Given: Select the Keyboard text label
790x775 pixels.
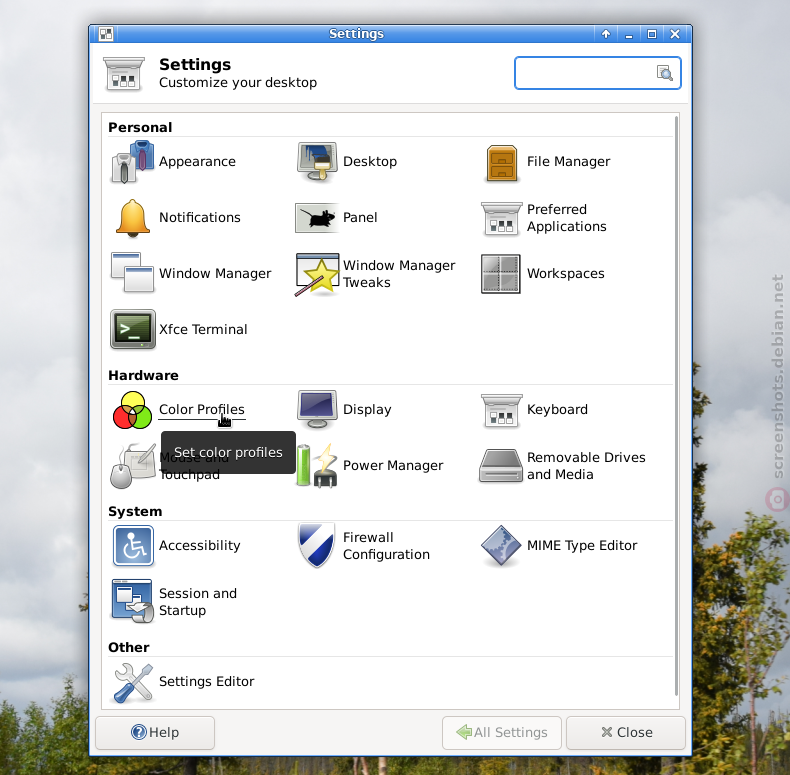Looking at the screenshot, I should click(x=557, y=409).
